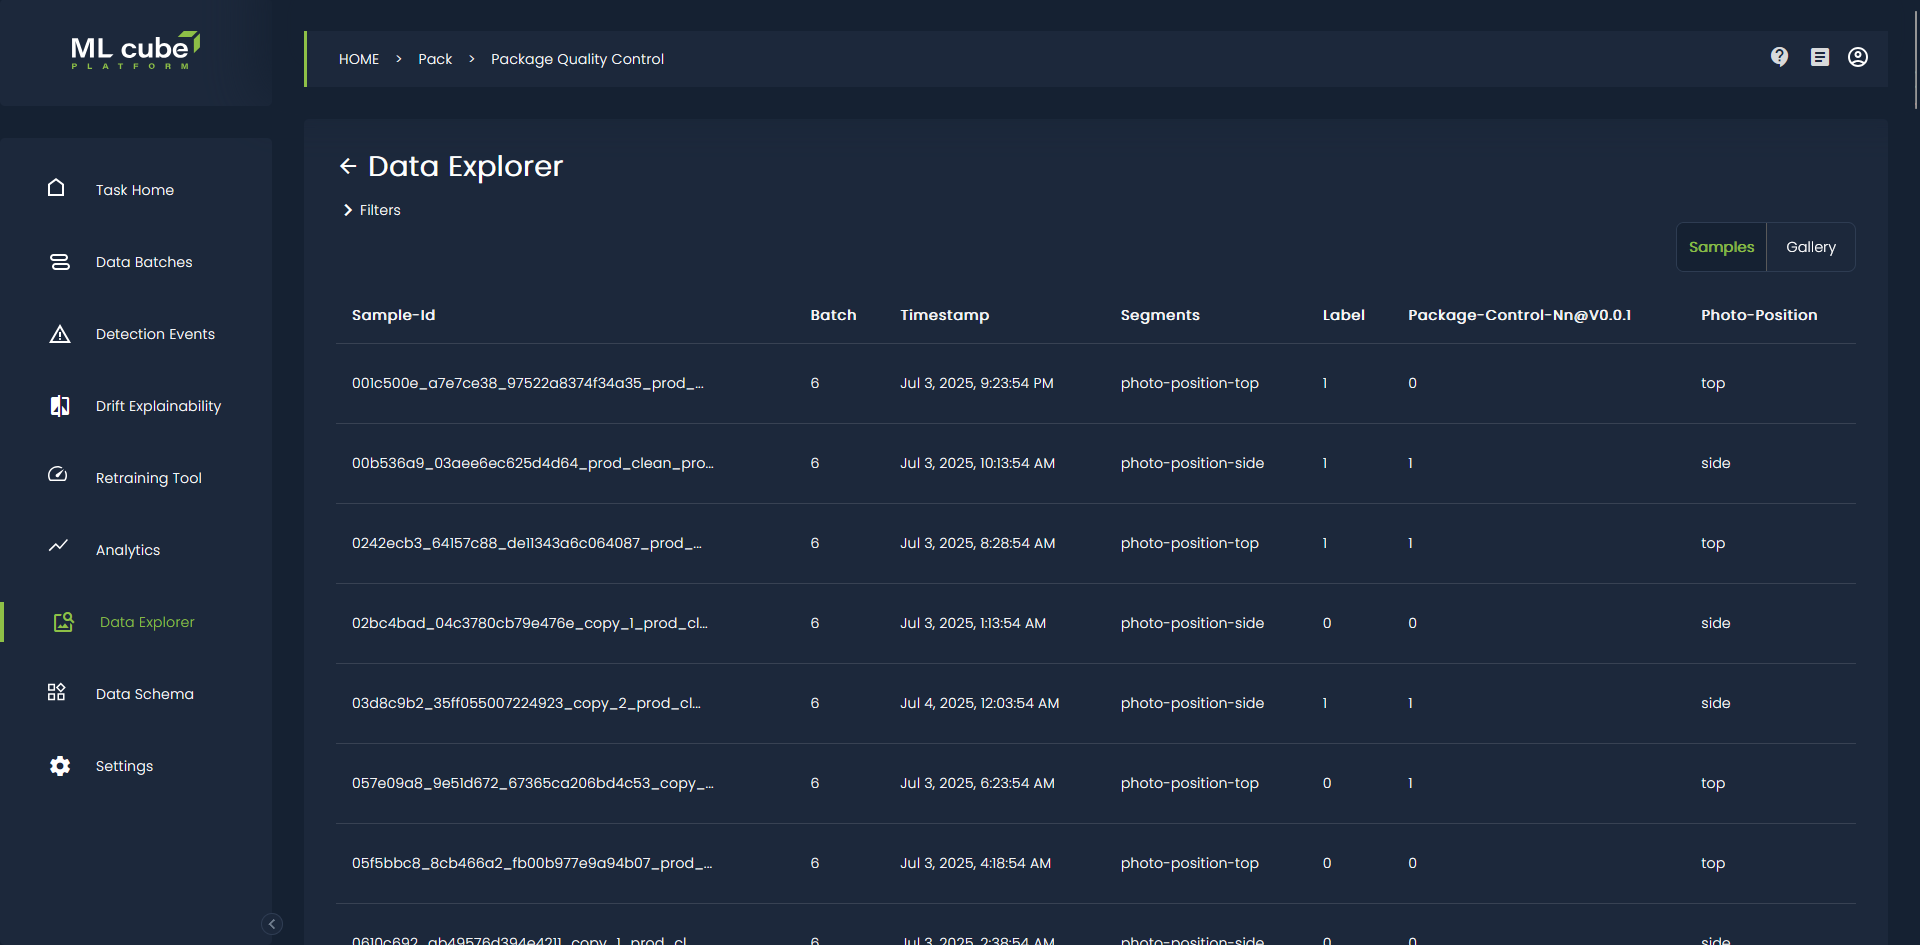Click the Task Home house icon
This screenshot has height=945, width=1920.
pos(56,188)
